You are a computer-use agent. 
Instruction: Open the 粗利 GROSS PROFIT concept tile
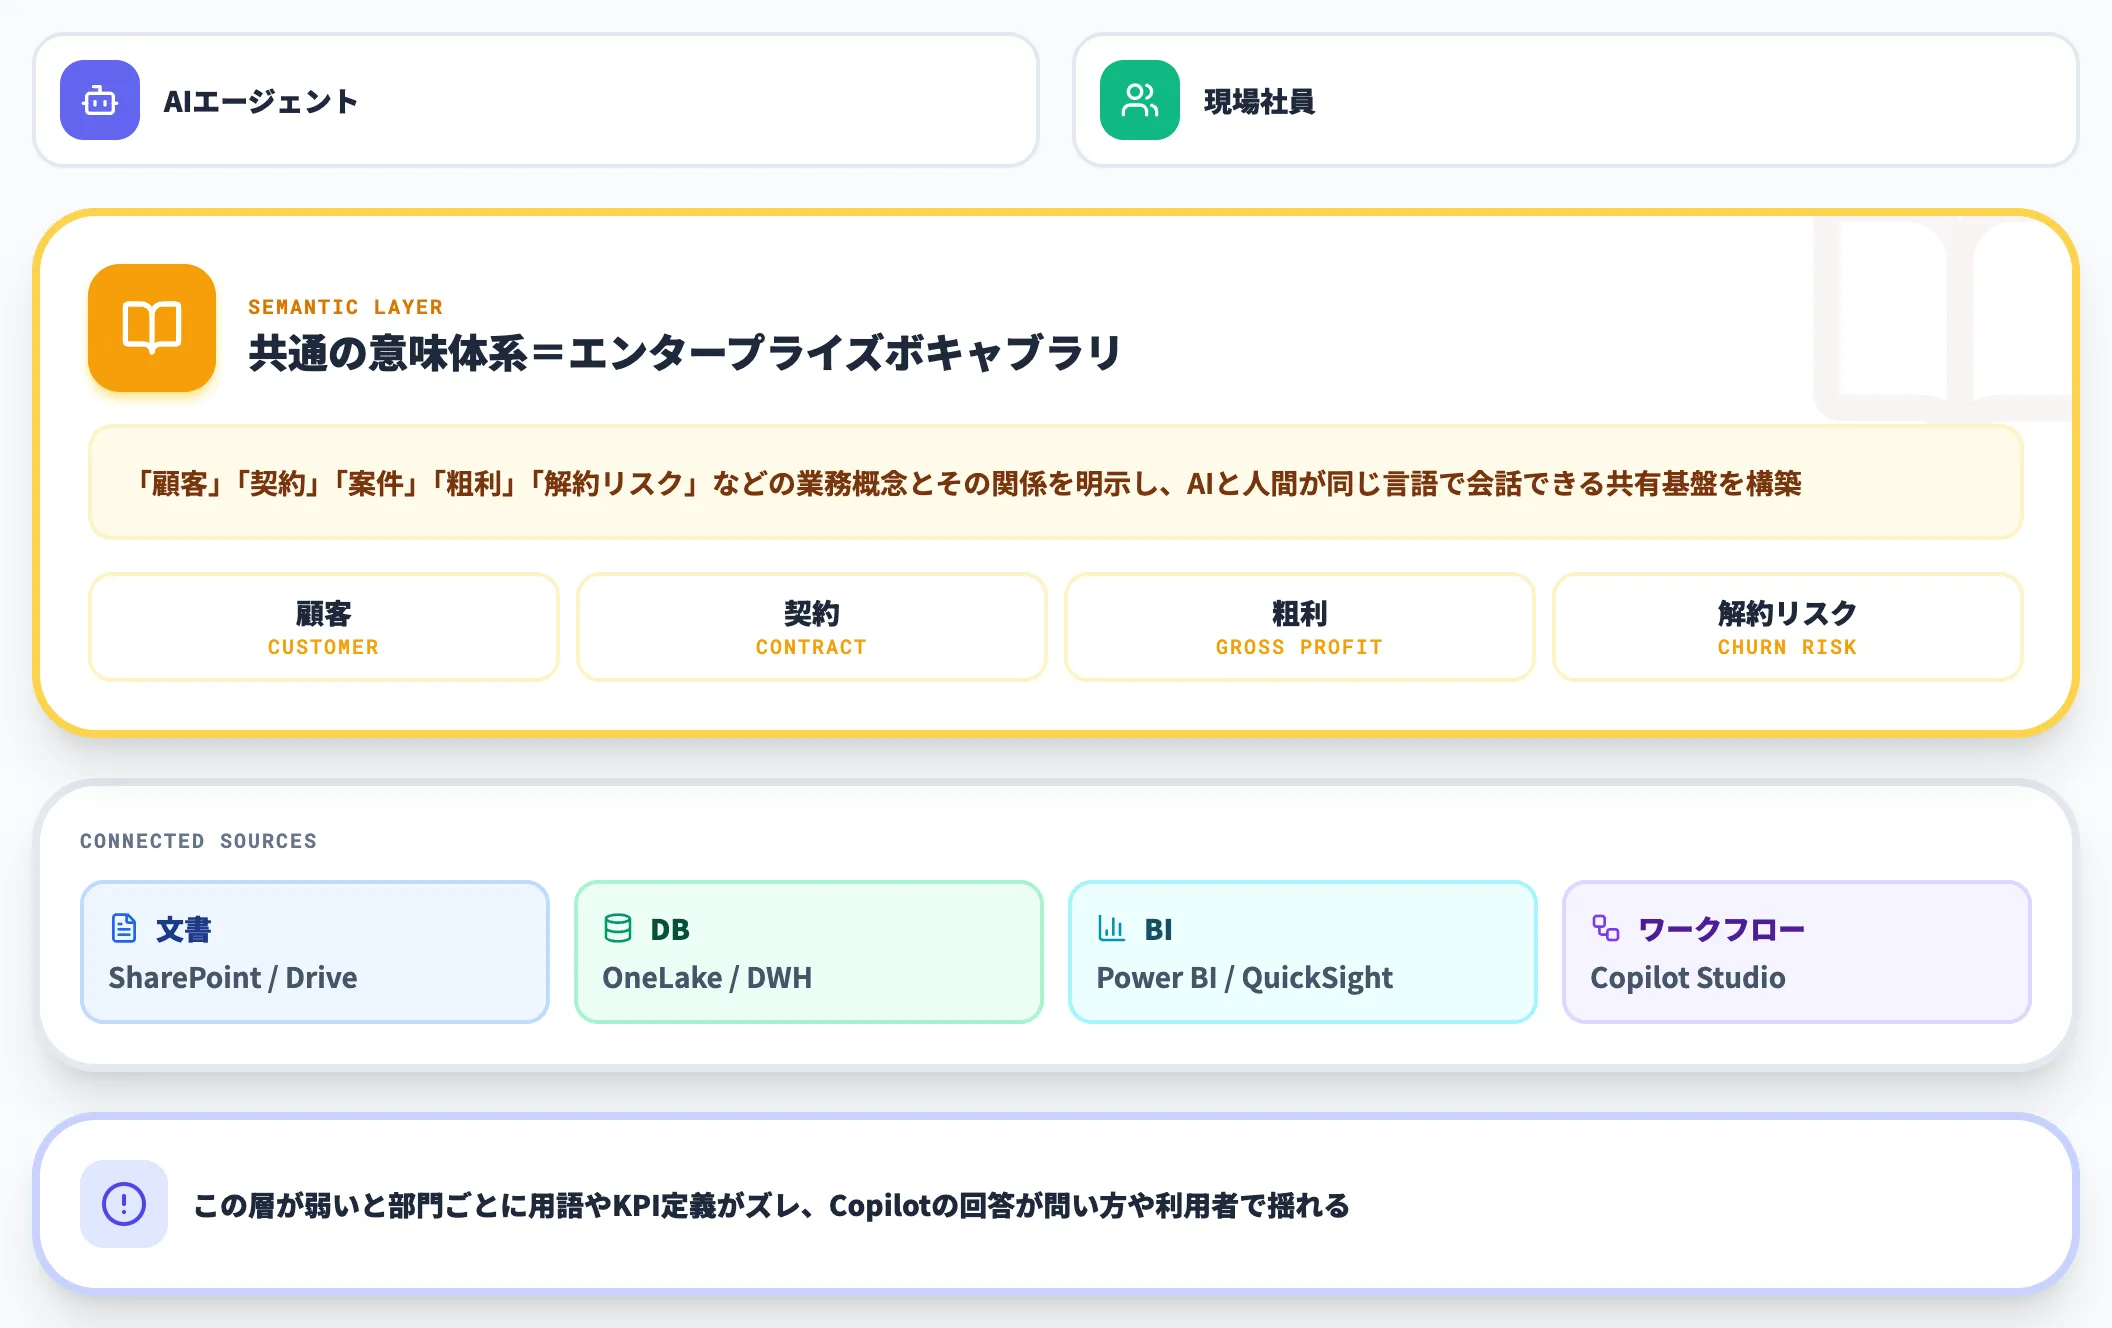click(1299, 627)
